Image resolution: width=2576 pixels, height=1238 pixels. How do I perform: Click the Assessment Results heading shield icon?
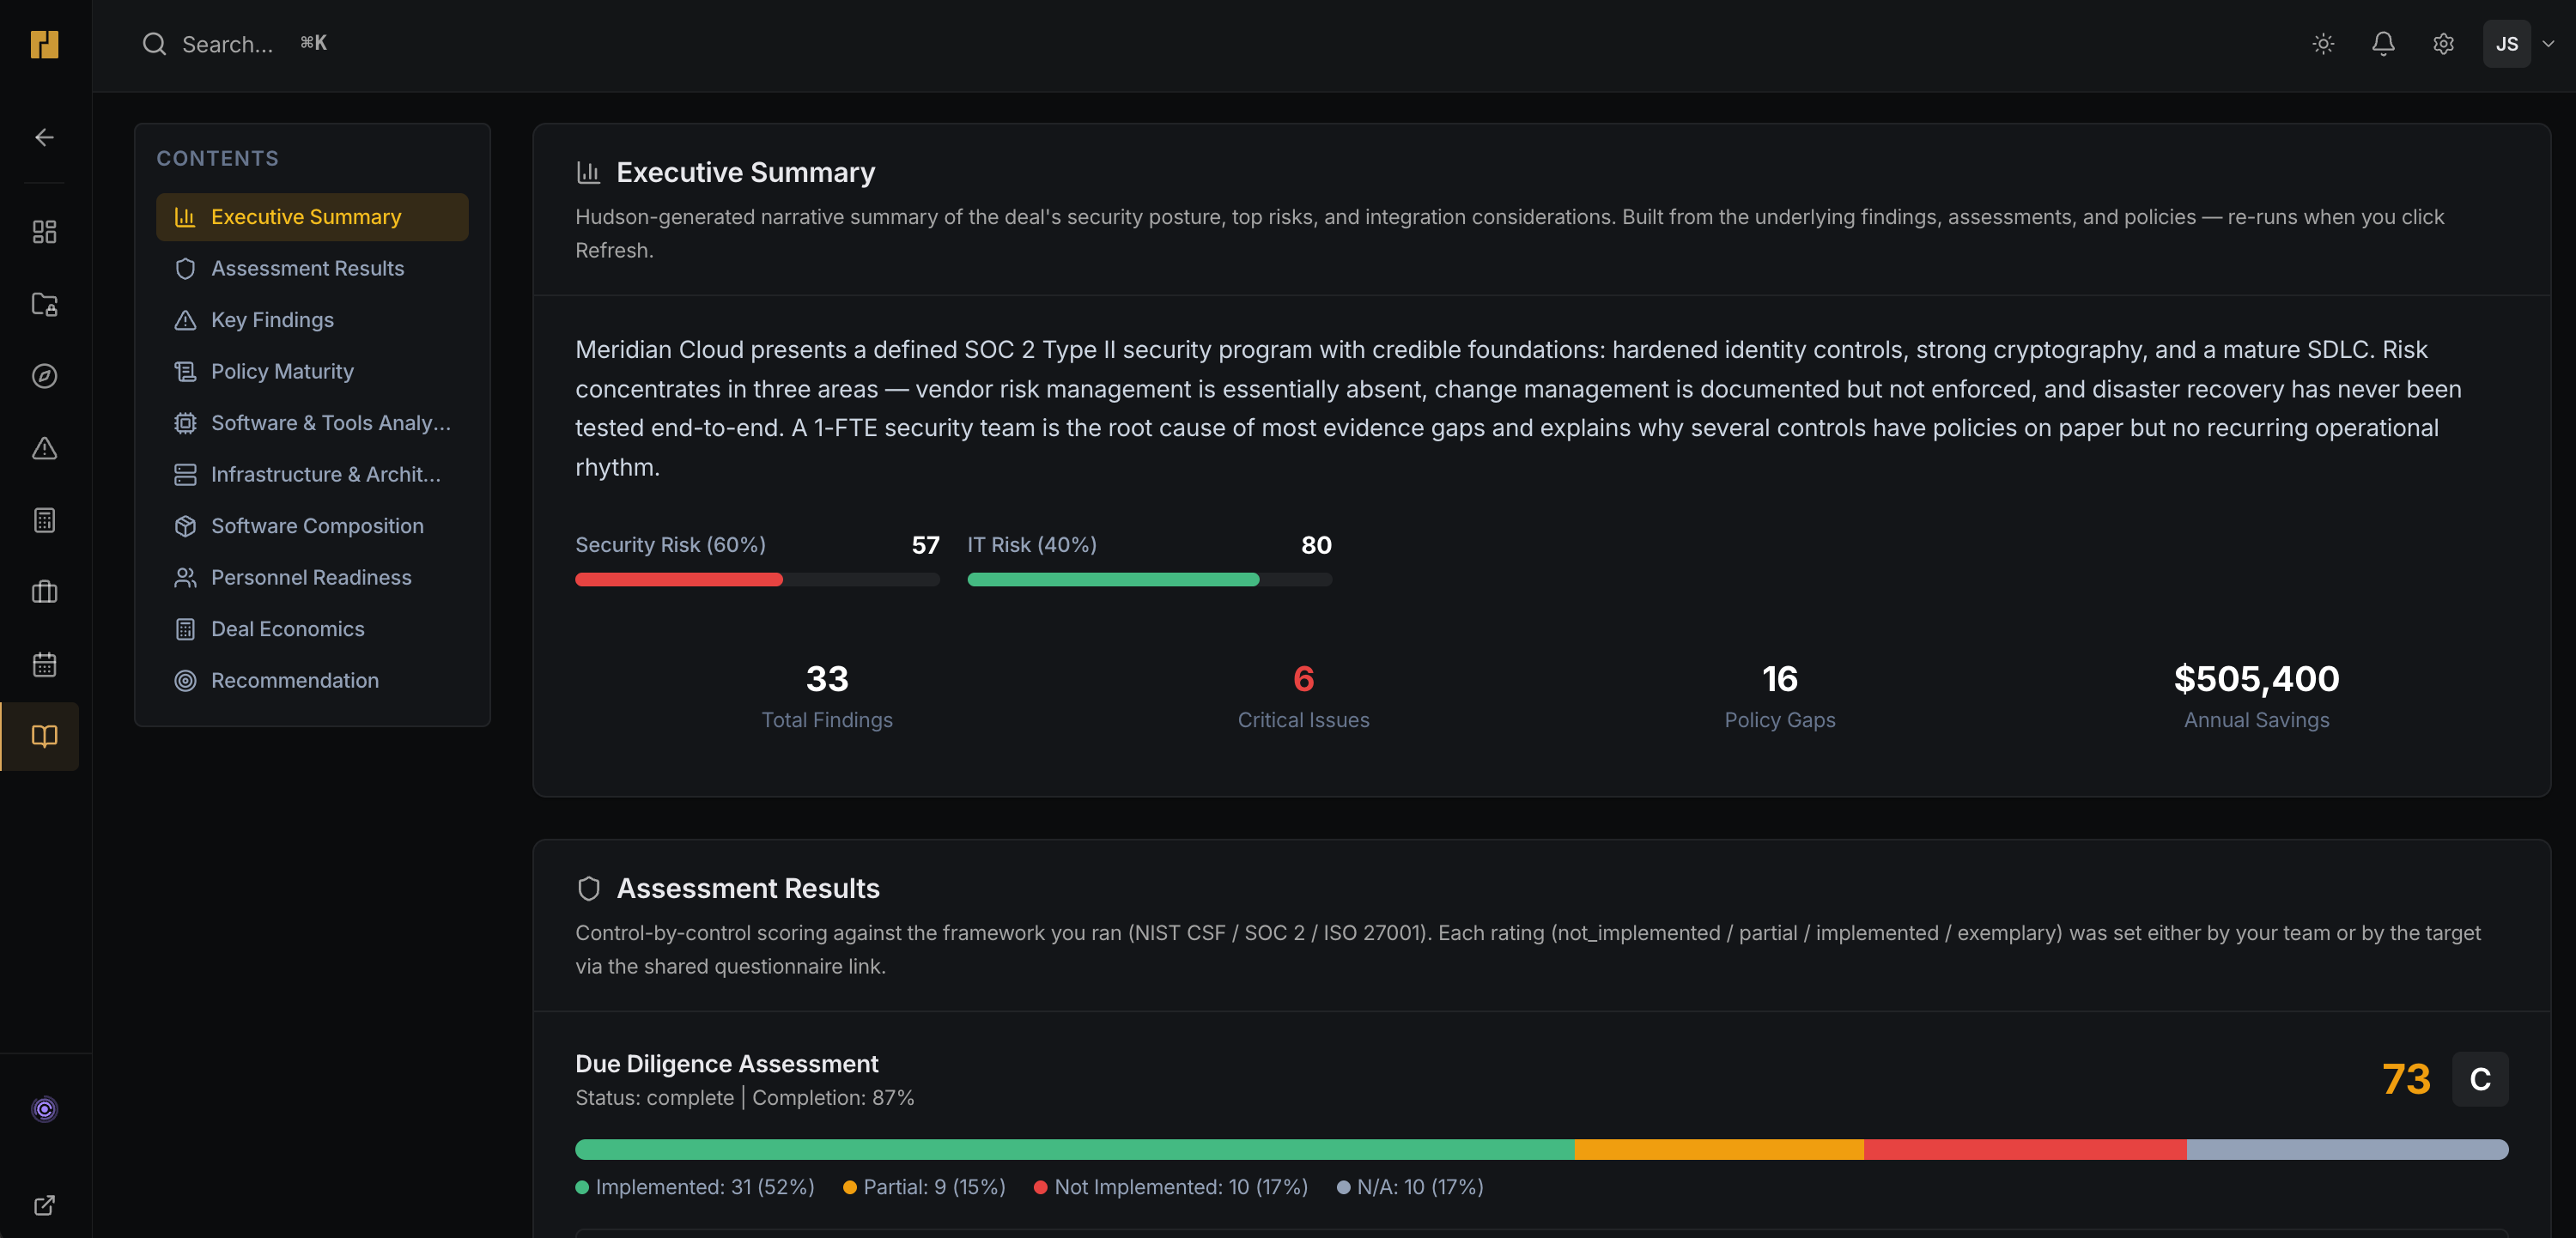[588, 888]
